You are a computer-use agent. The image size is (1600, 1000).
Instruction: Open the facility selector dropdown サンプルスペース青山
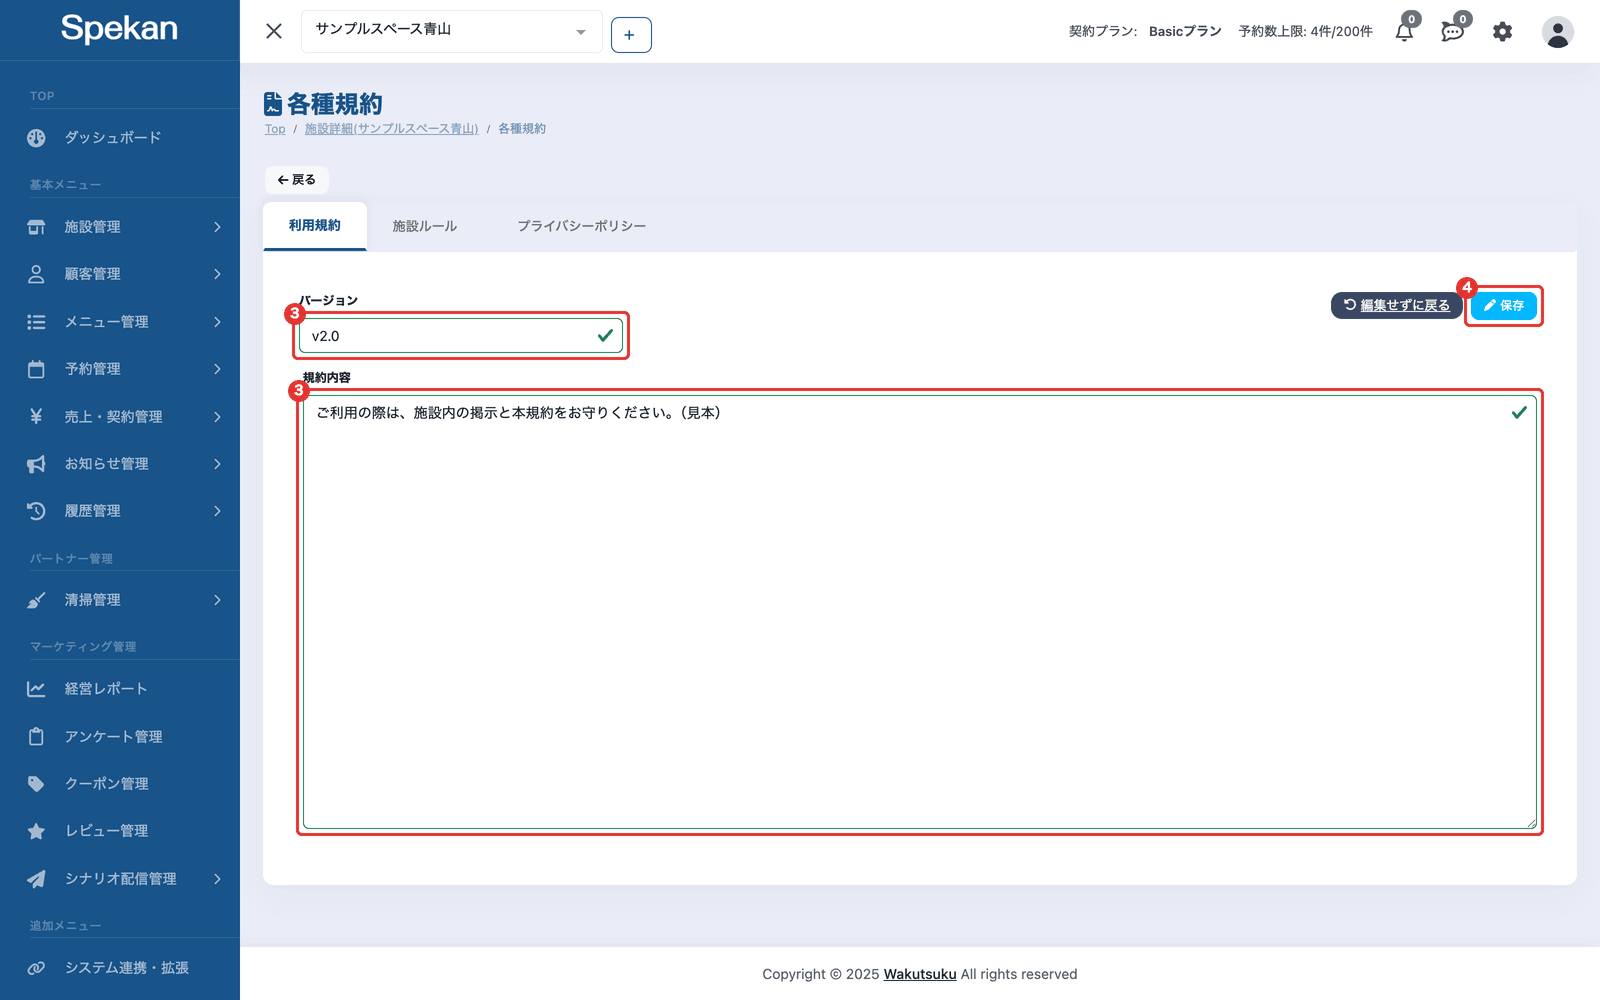(x=452, y=31)
